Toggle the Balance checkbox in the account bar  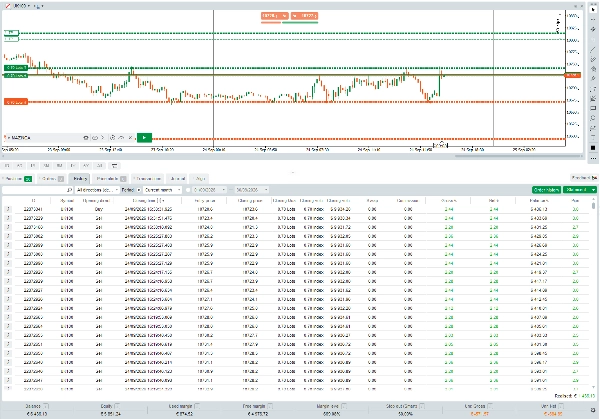46,406
